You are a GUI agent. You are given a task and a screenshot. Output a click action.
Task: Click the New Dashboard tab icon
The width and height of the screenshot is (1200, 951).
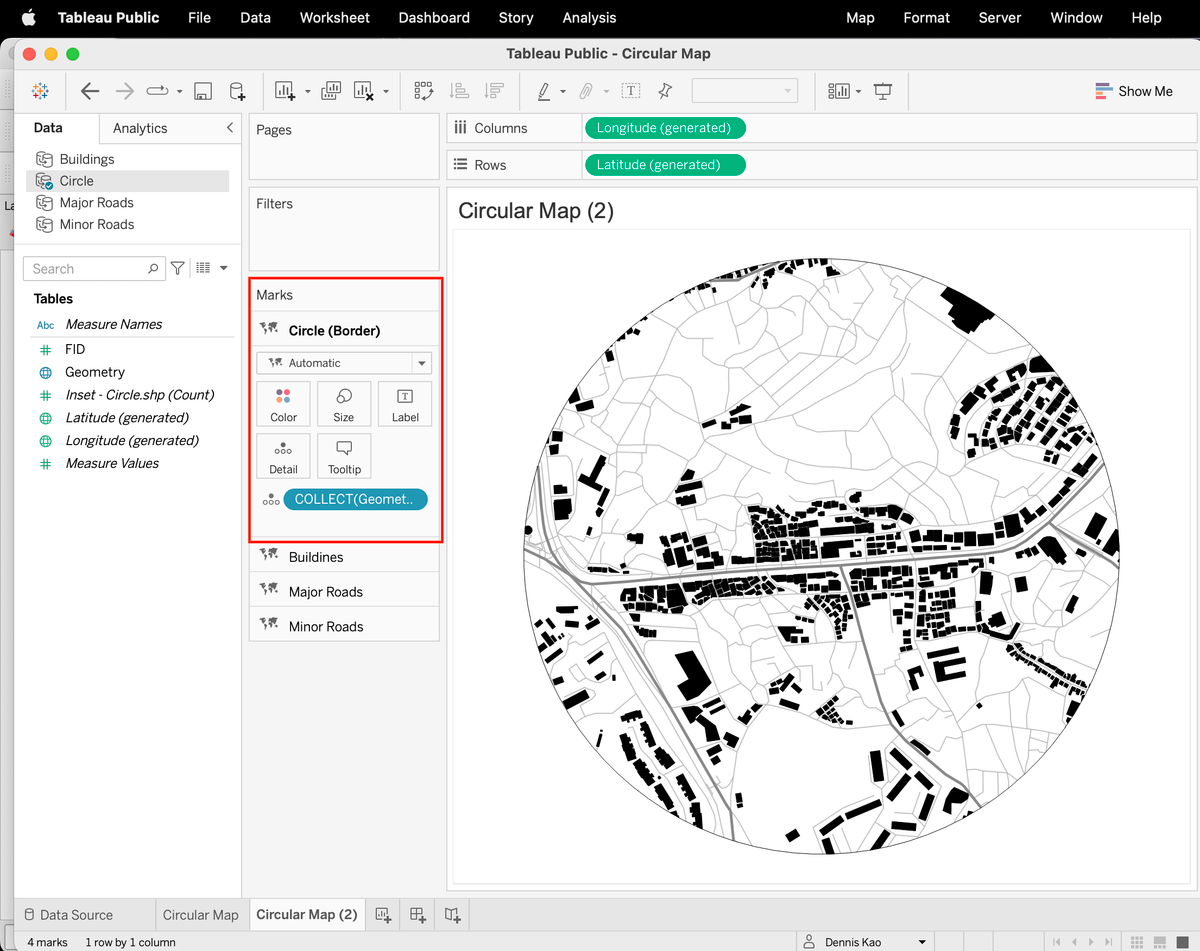coord(418,914)
